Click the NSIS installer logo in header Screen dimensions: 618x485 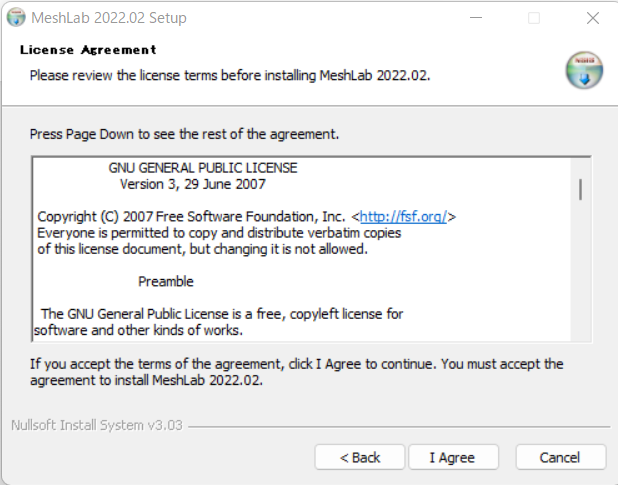point(584,70)
